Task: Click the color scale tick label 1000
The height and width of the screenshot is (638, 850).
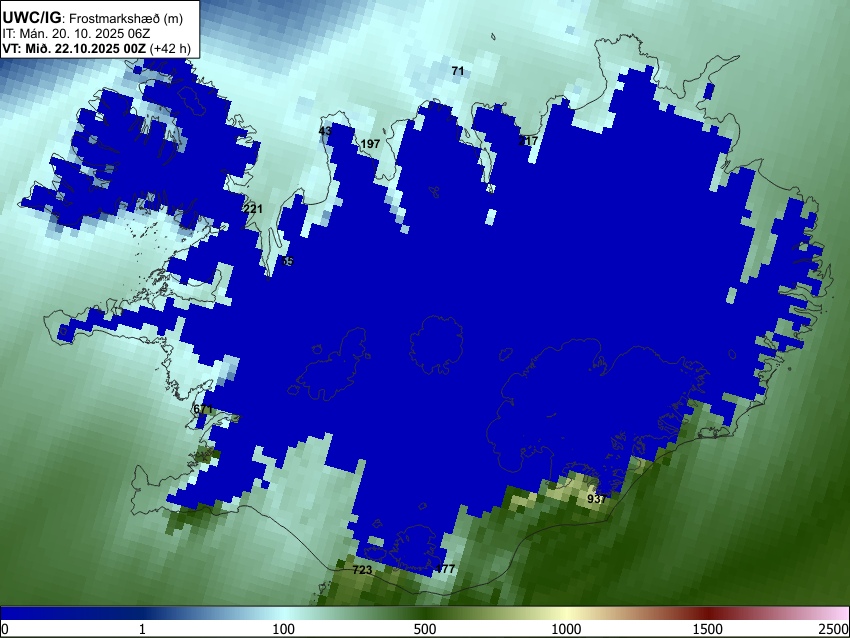Action: [566, 629]
